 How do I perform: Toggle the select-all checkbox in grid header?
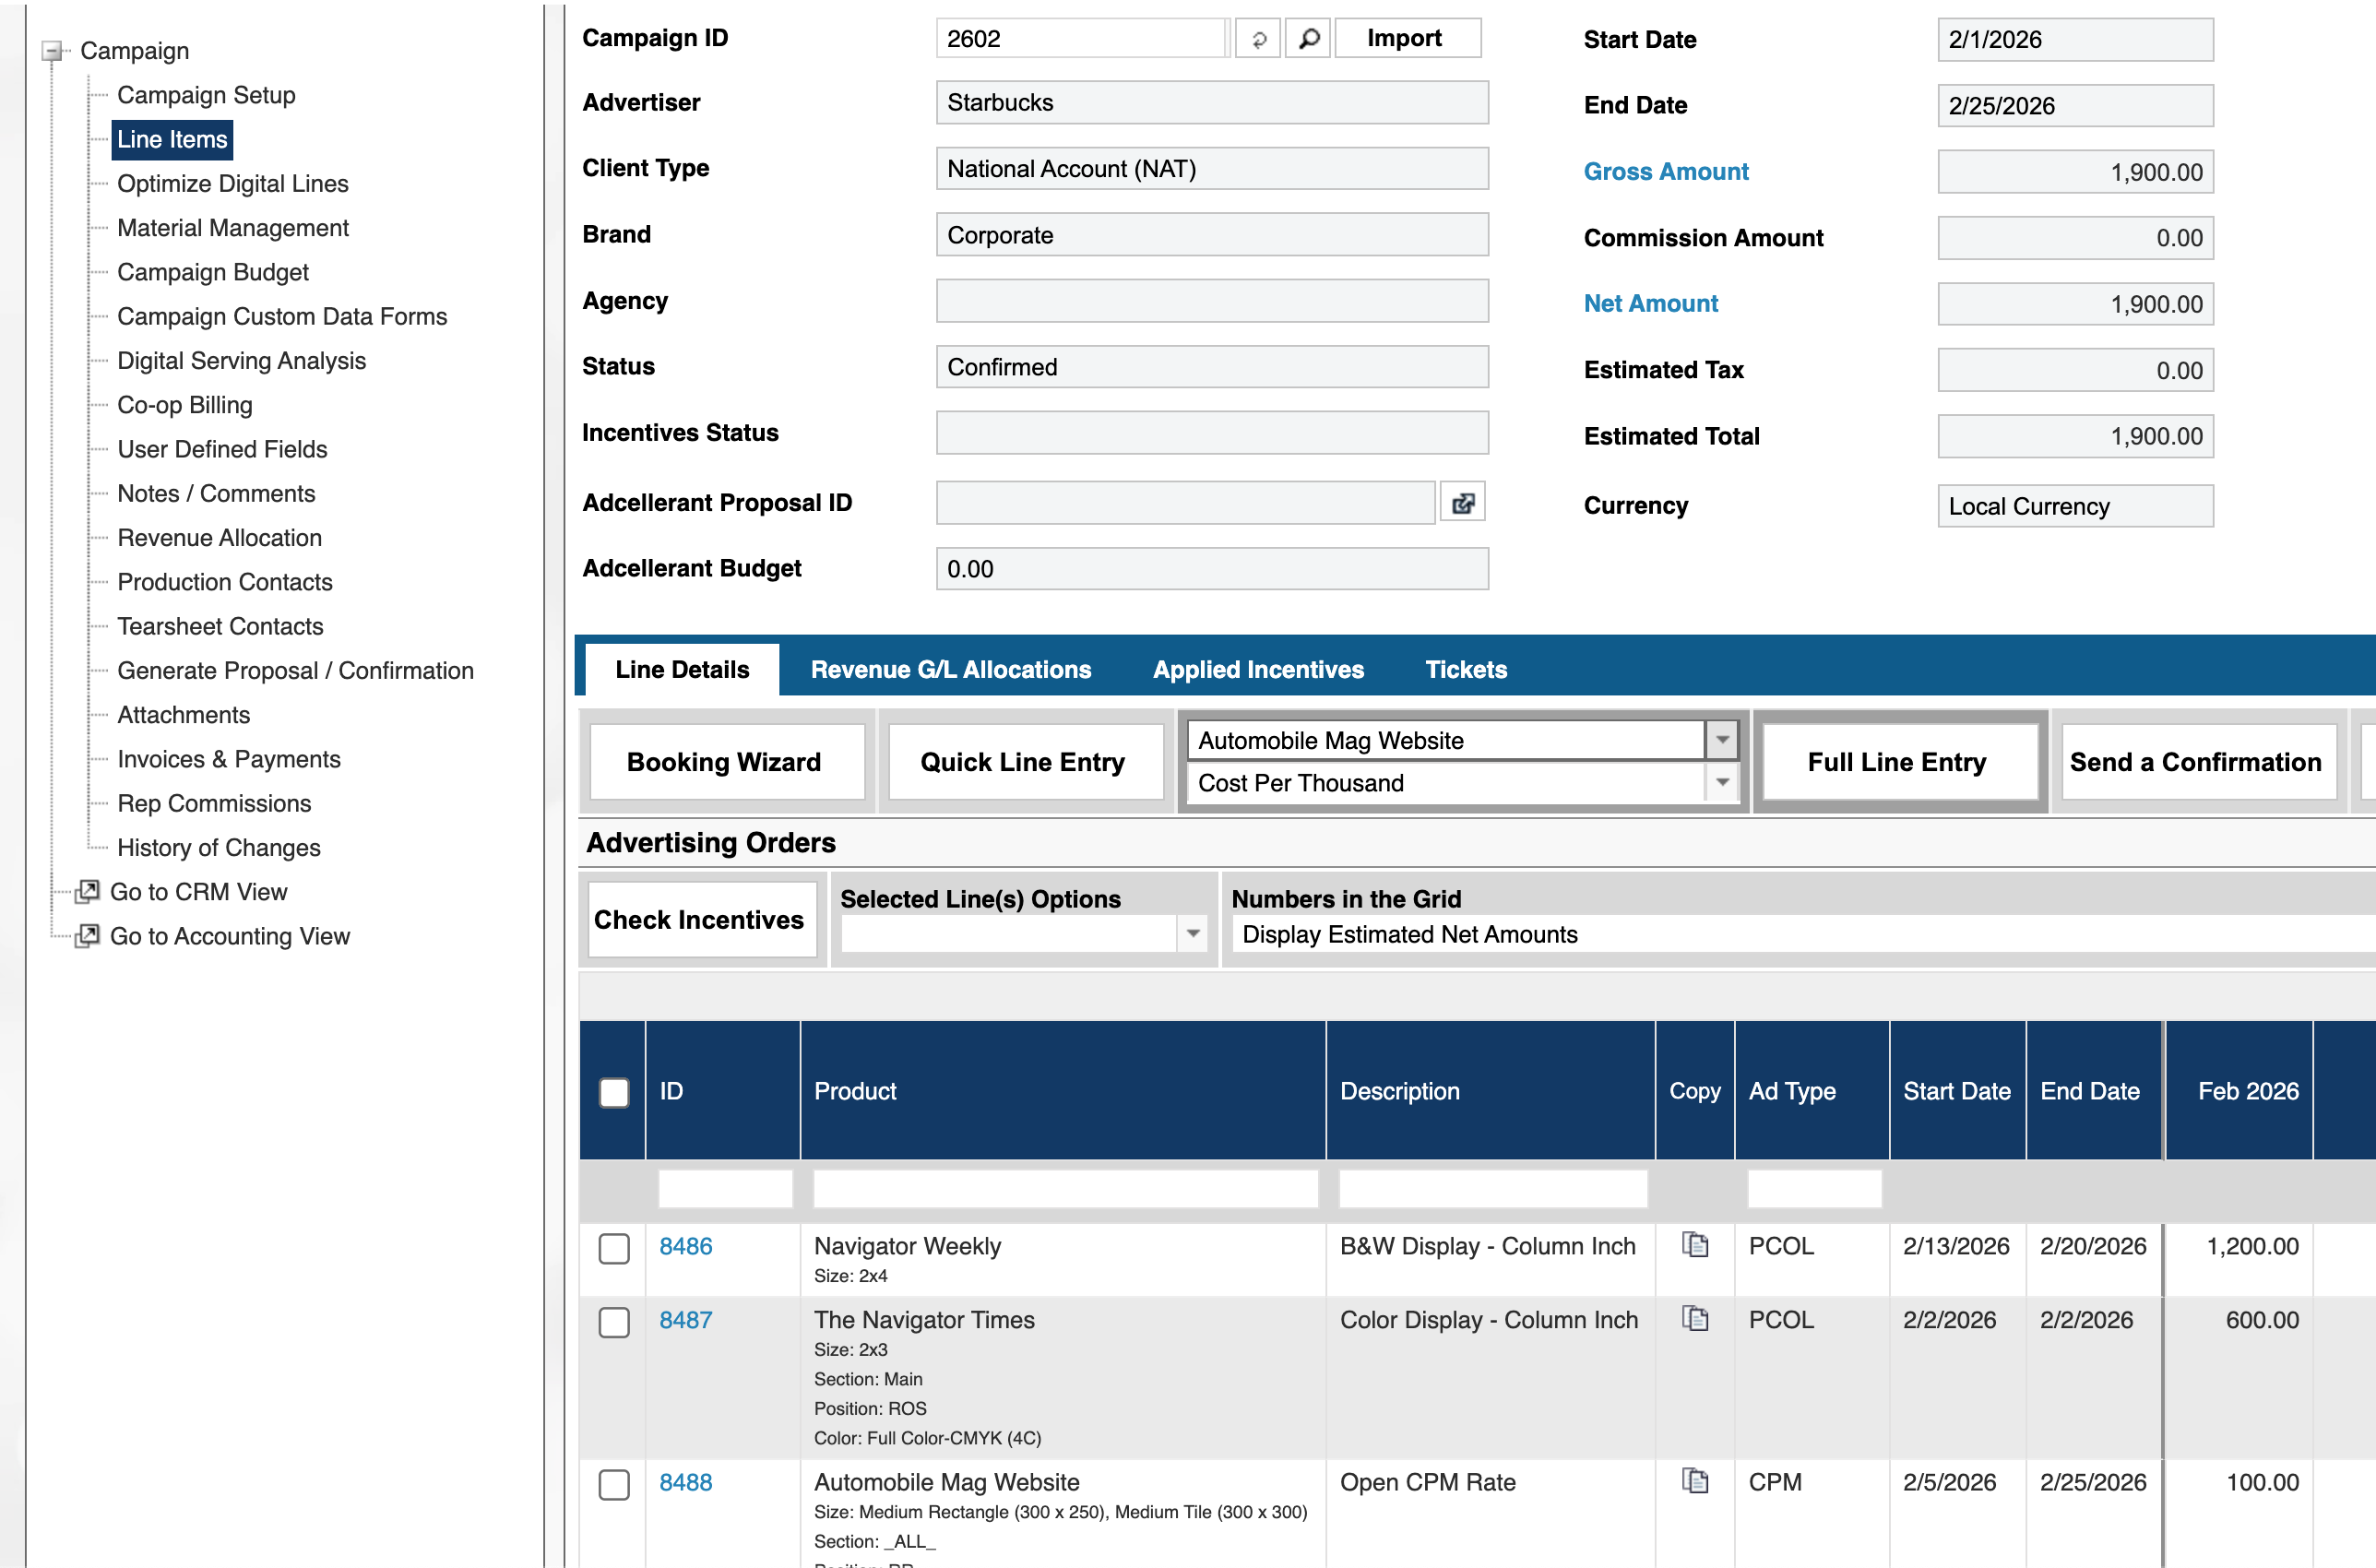pyautogui.click(x=614, y=1092)
